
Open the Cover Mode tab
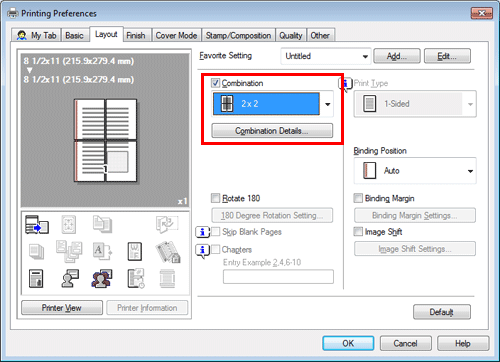point(176,35)
